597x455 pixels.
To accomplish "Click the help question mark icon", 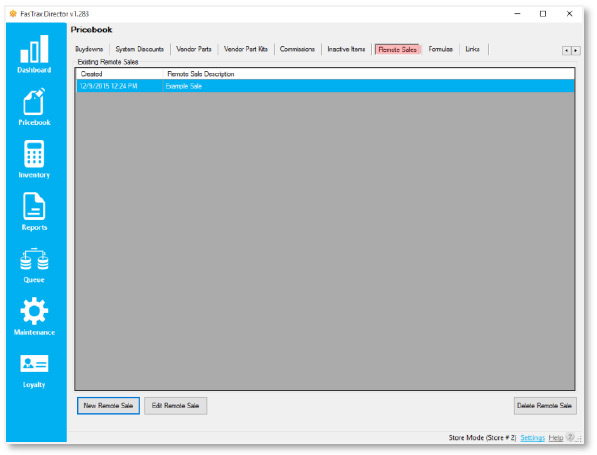I will tap(570, 437).
